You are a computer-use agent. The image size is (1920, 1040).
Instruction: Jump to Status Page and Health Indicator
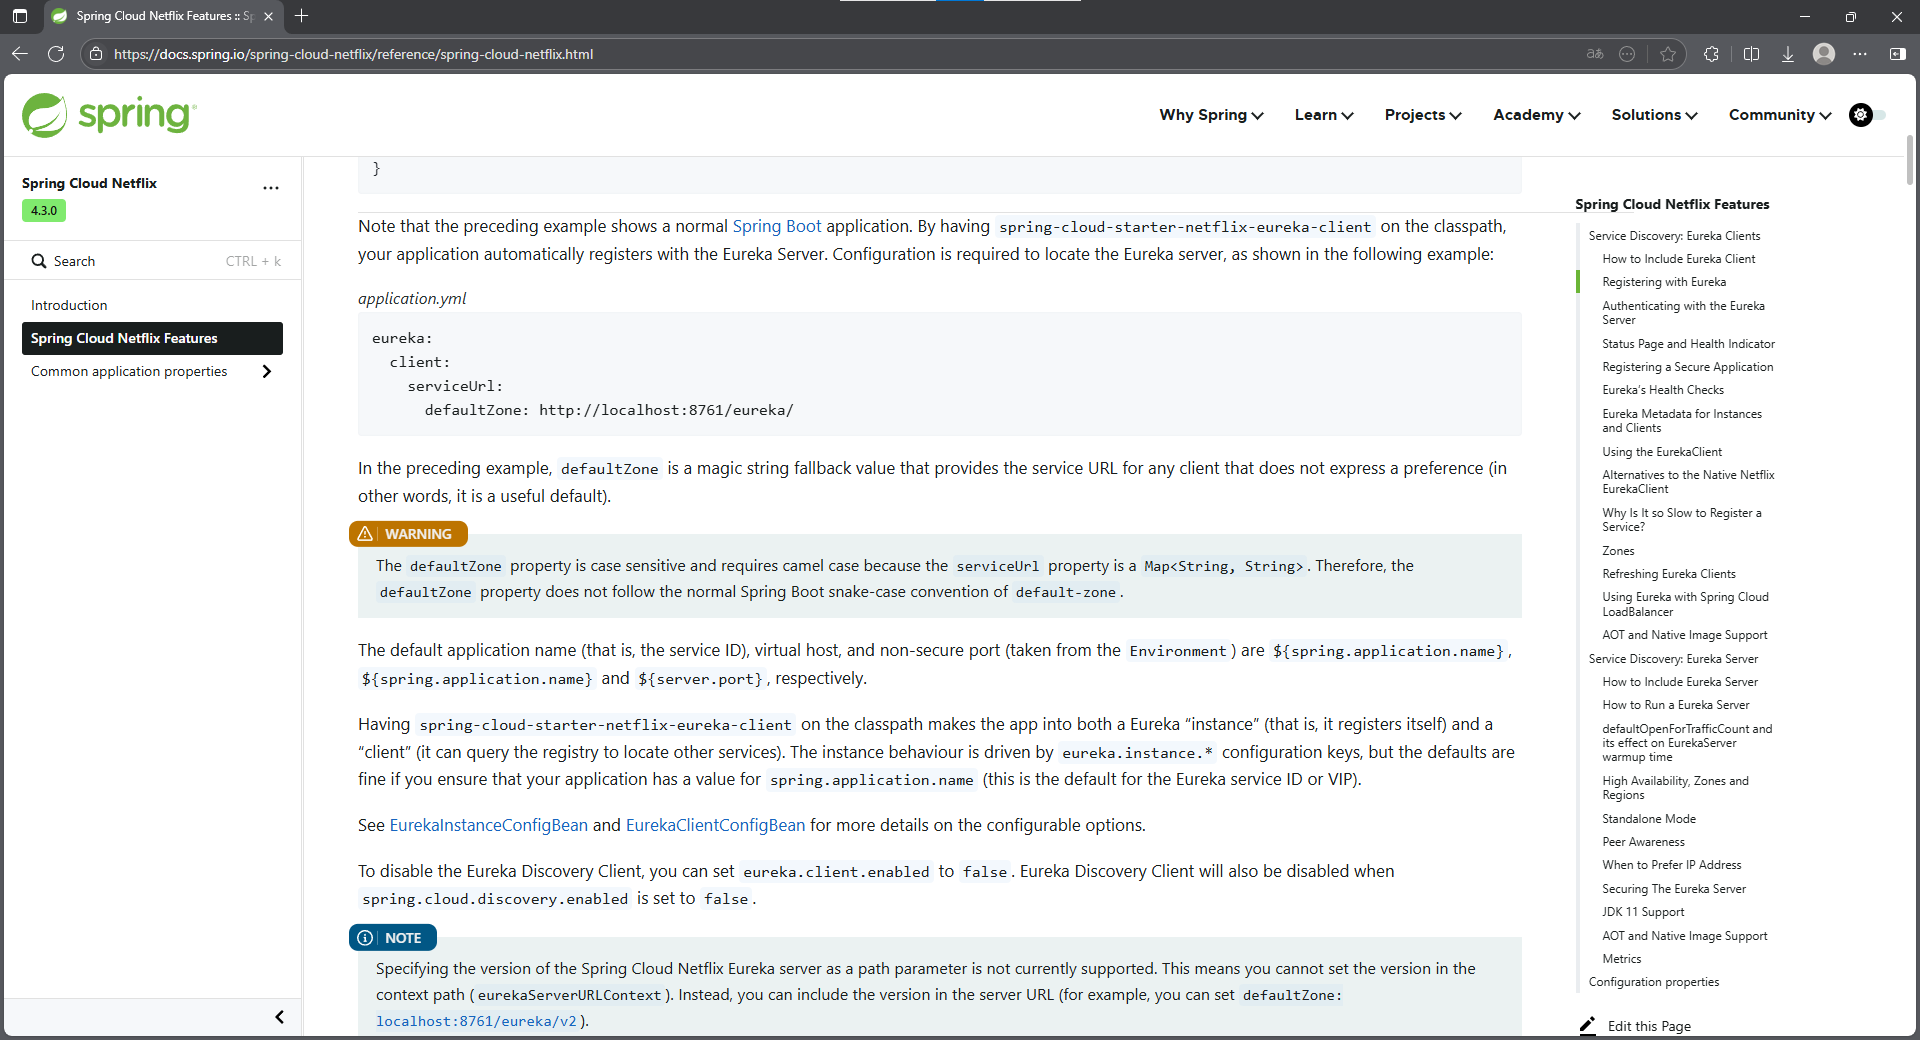coord(1688,344)
